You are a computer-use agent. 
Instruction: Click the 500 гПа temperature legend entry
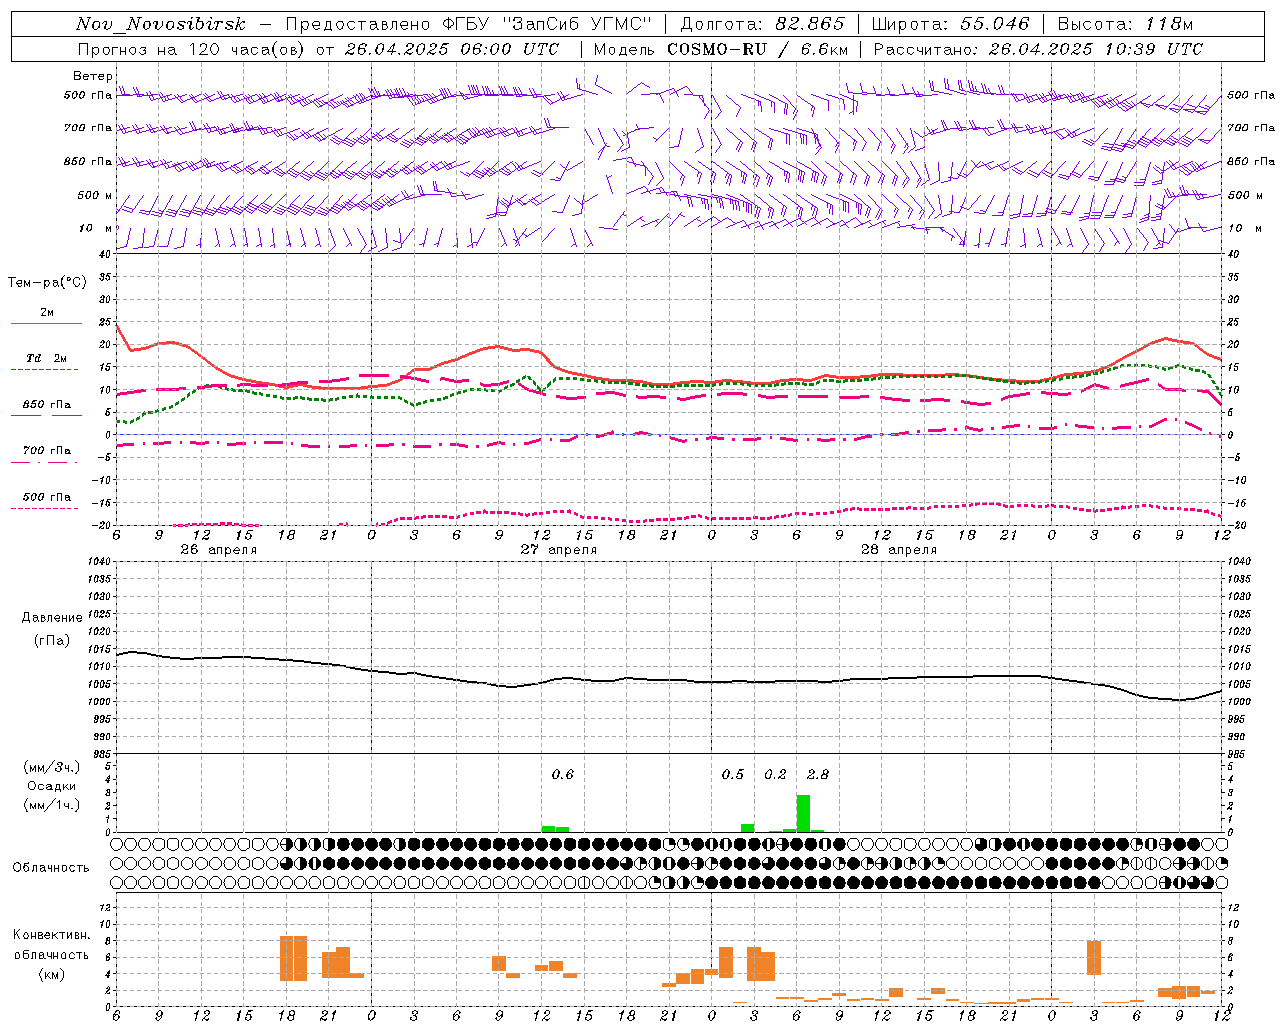[x=47, y=497]
